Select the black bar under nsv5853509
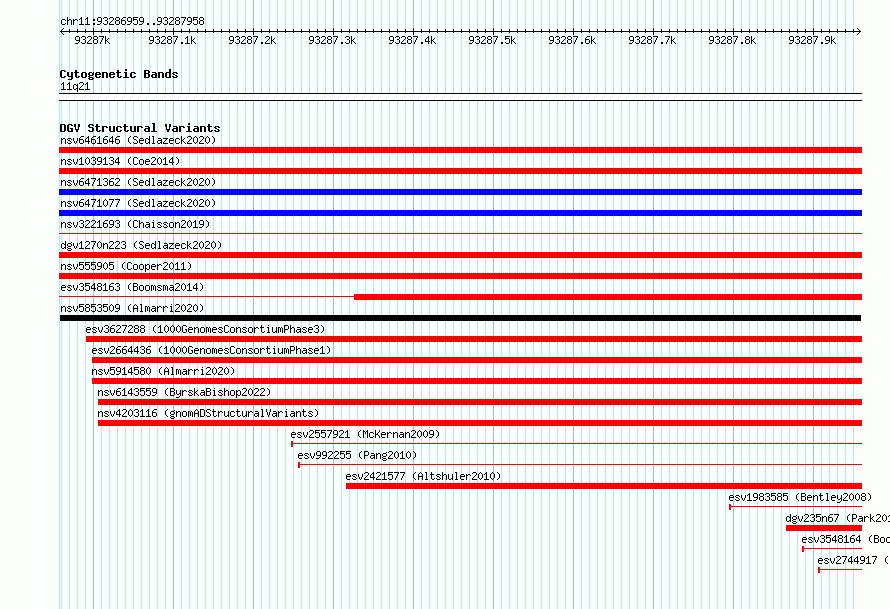This screenshot has width=890, height=609. (x=460, y=318)
